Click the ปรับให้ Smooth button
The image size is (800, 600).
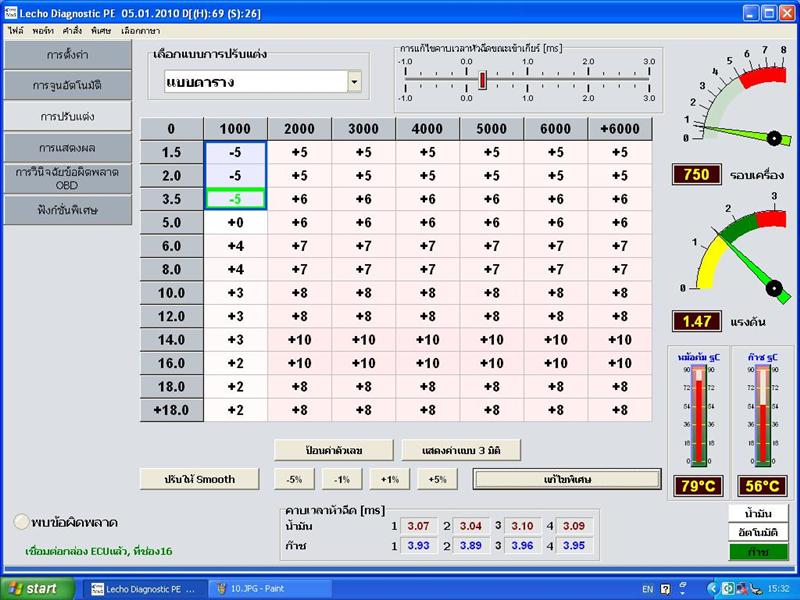199,479
